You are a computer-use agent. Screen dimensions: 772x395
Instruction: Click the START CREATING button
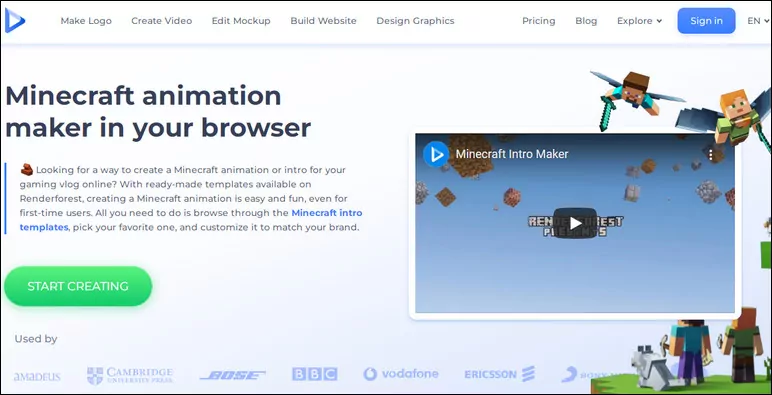(x=78, y=286)
